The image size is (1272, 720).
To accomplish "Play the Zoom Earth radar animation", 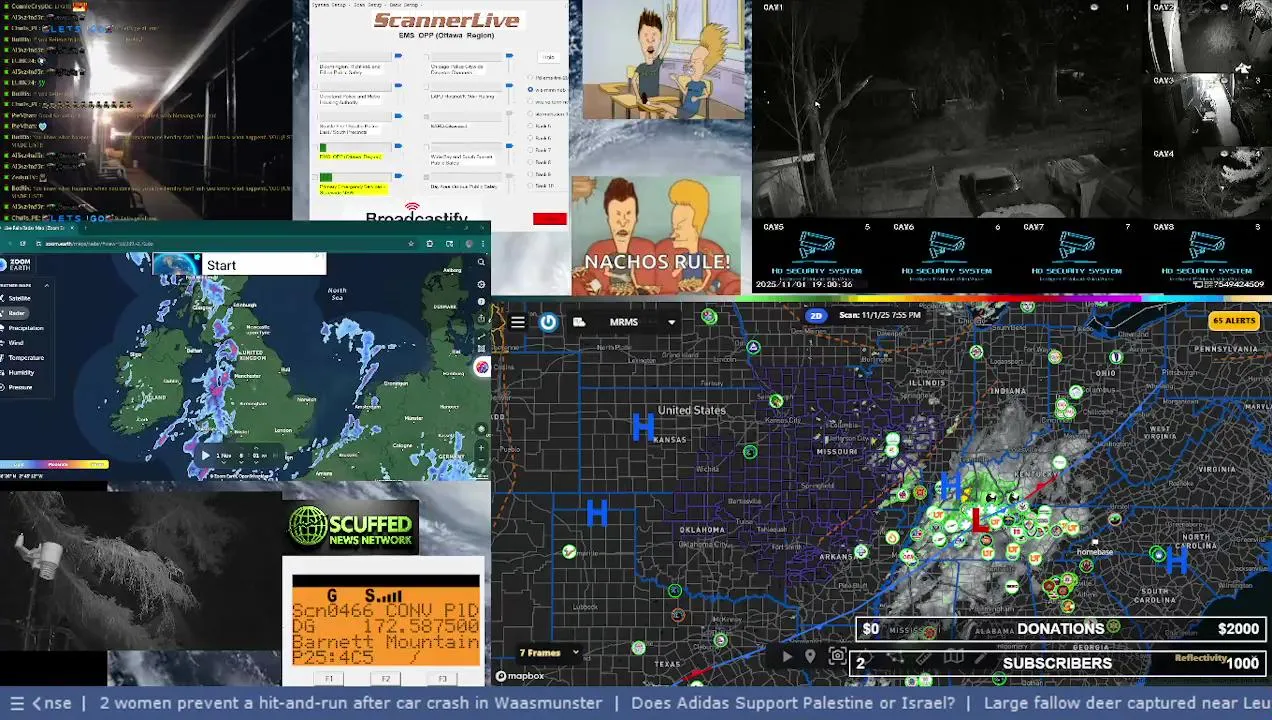I will tap(205, 455).
